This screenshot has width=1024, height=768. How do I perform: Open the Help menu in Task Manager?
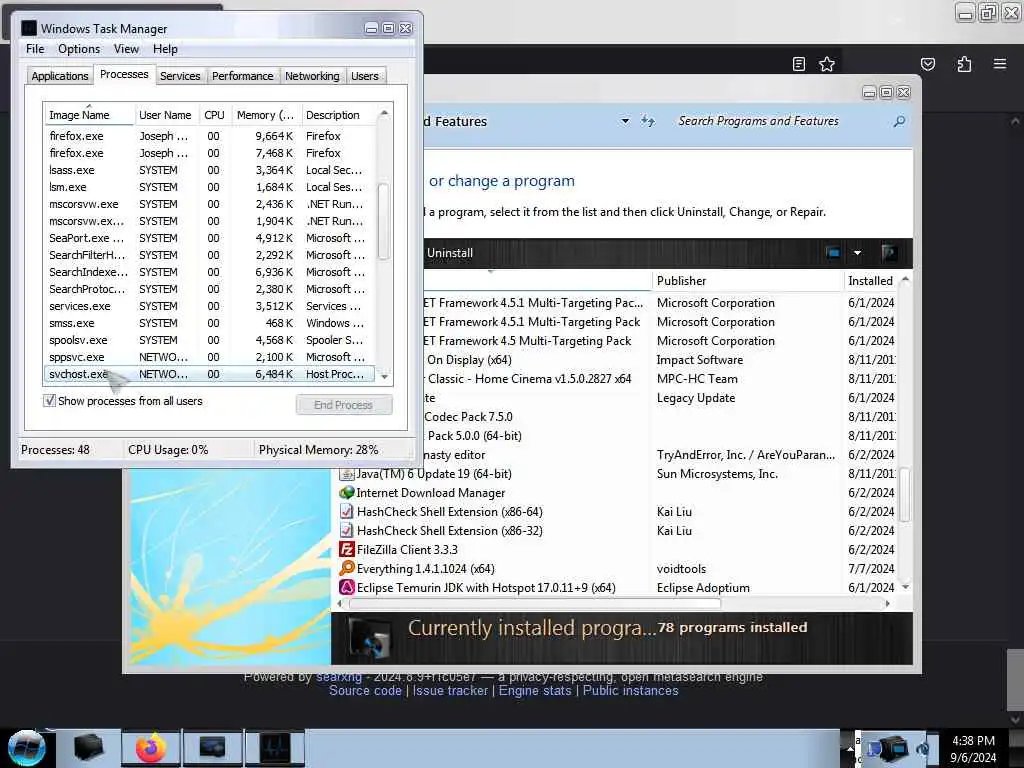coord(165,49)
